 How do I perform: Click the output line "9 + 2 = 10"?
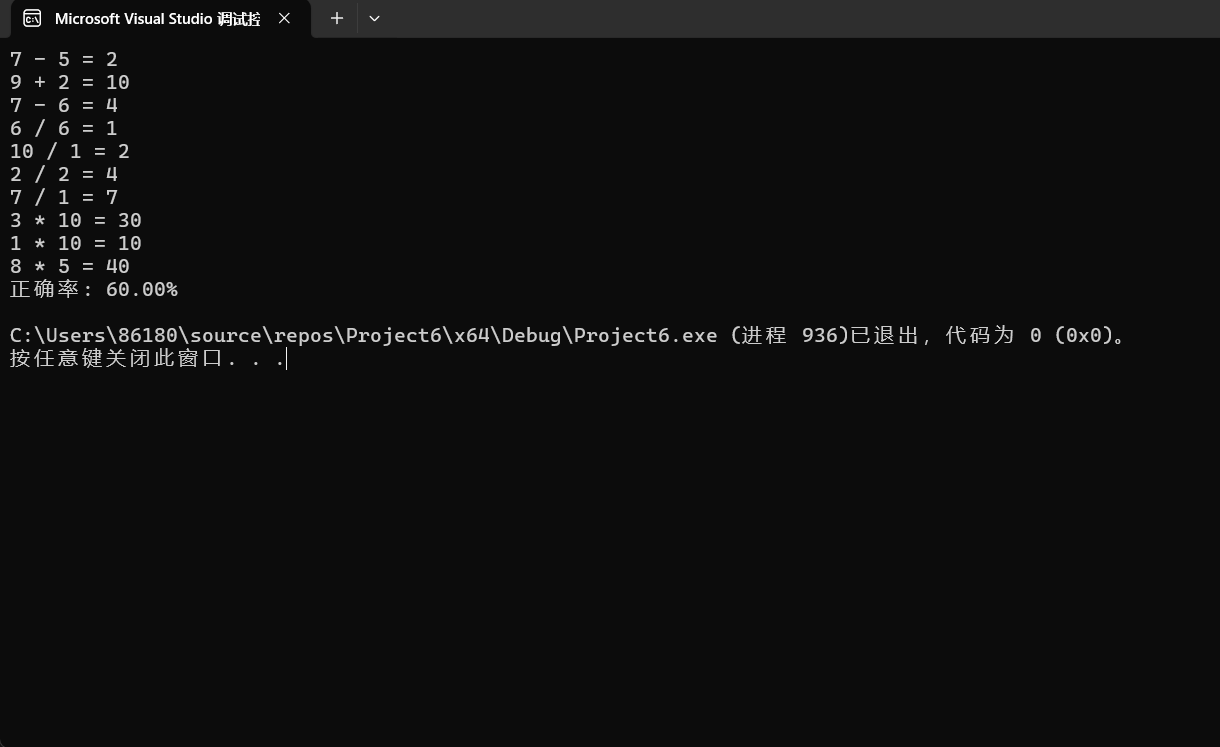70,83
